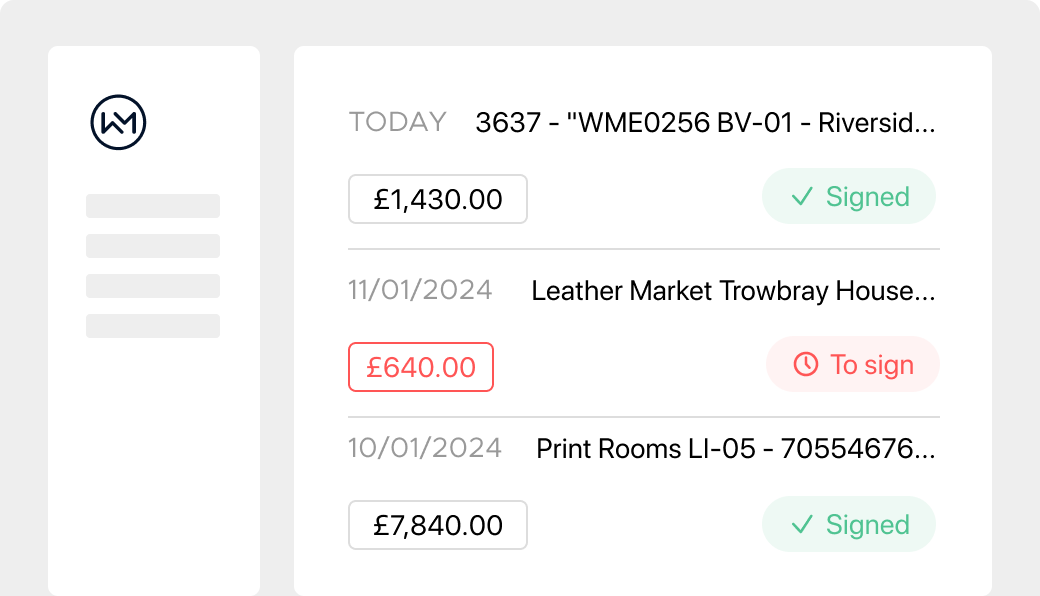This screenshot has width=1040, height=596.
Task: Click the £1,430.00 amount box
Action: [438, 199]
